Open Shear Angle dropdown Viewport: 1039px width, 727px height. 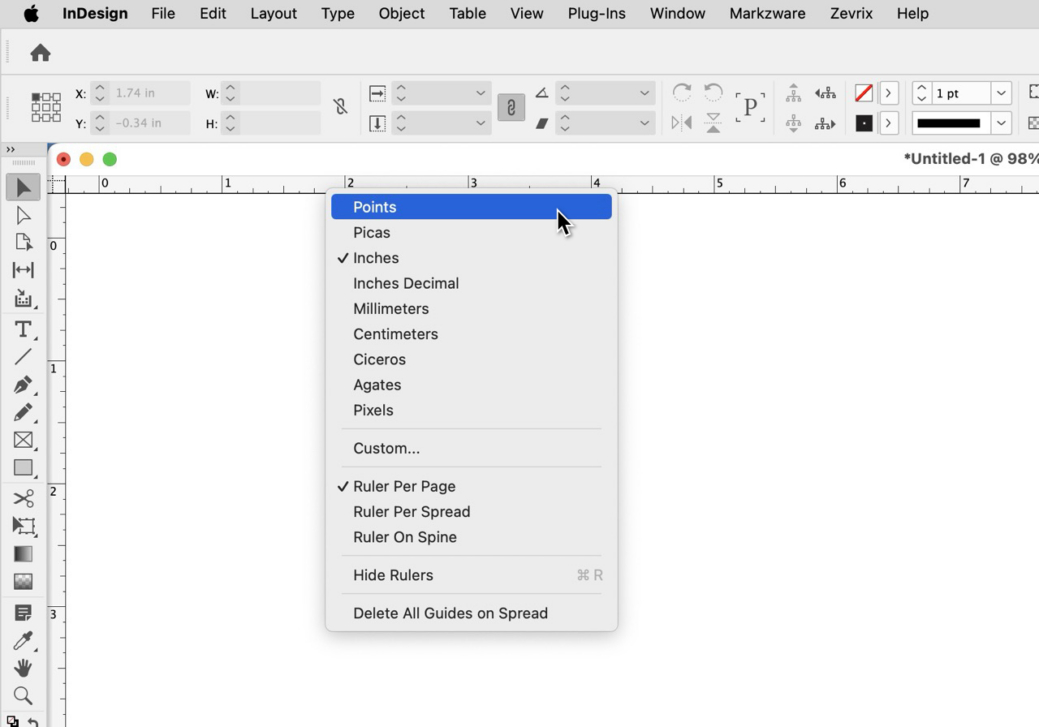(644, 123)
